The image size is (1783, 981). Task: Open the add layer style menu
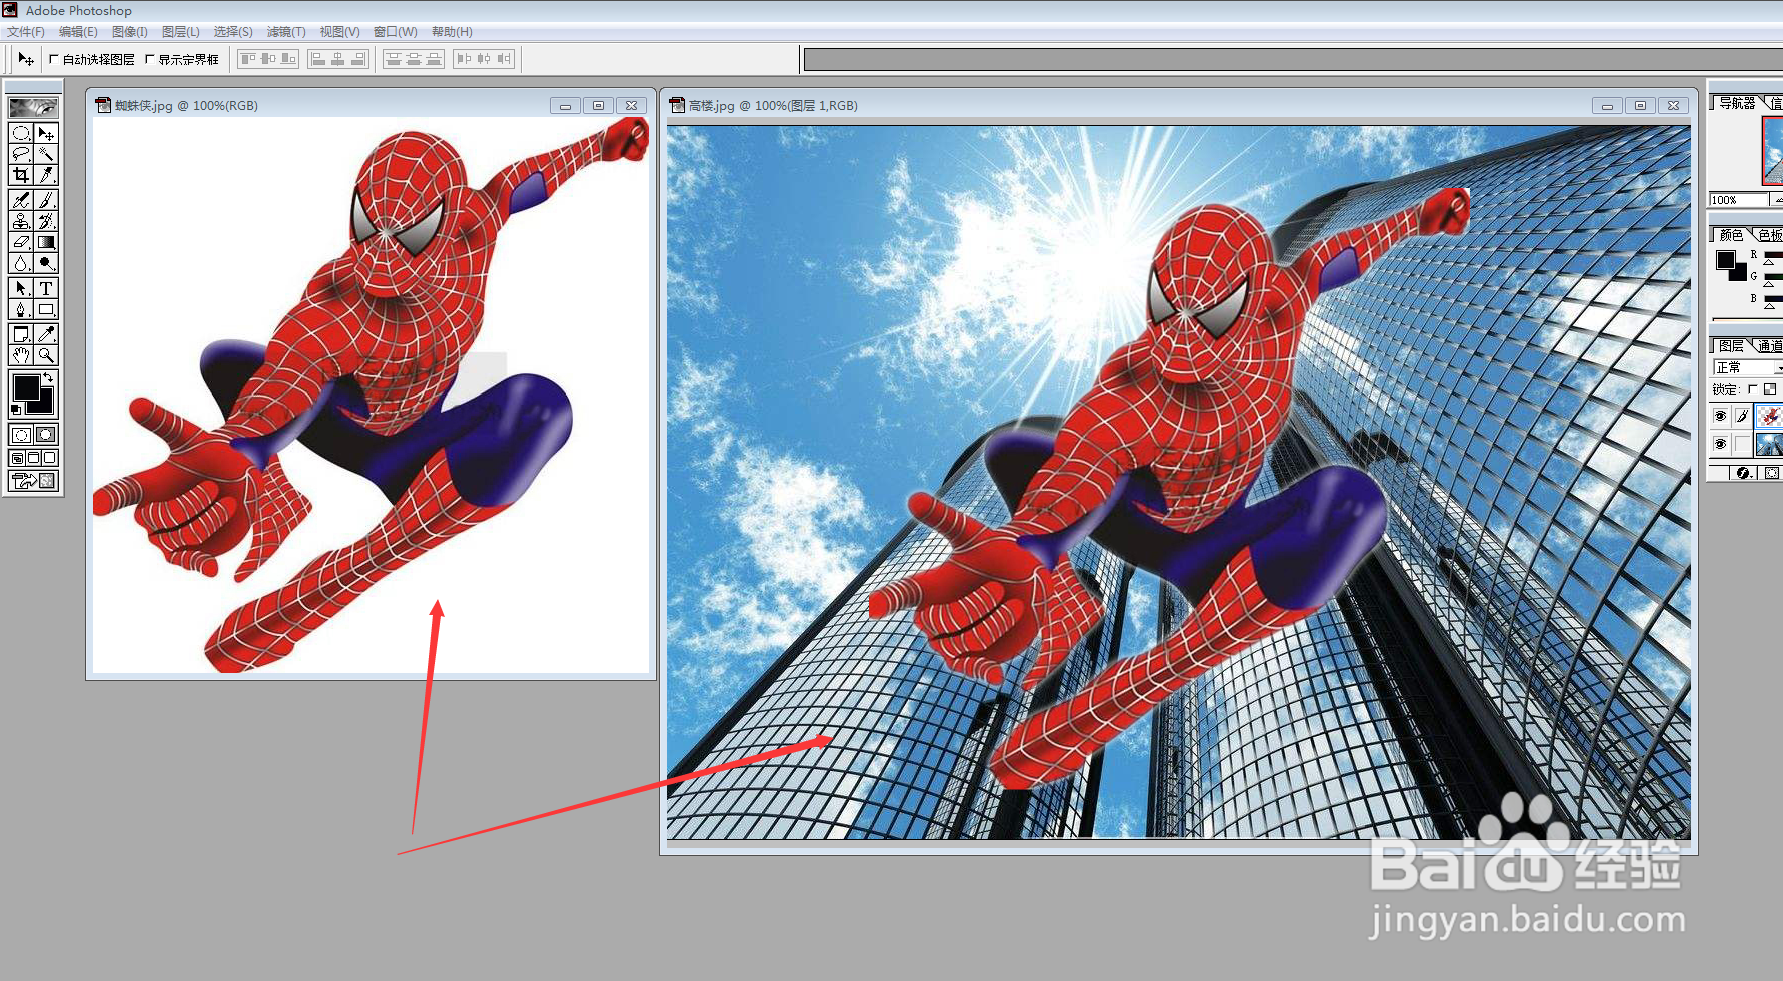[1744, 473]
